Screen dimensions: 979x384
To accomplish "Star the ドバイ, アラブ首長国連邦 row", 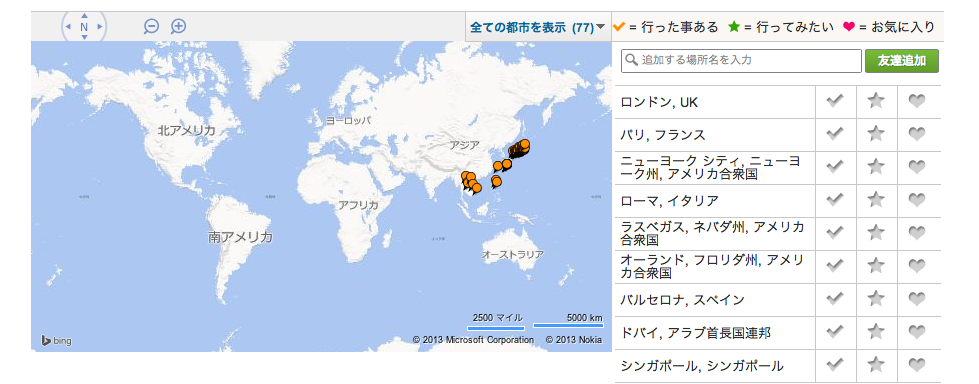I will [x=876, y=332].
